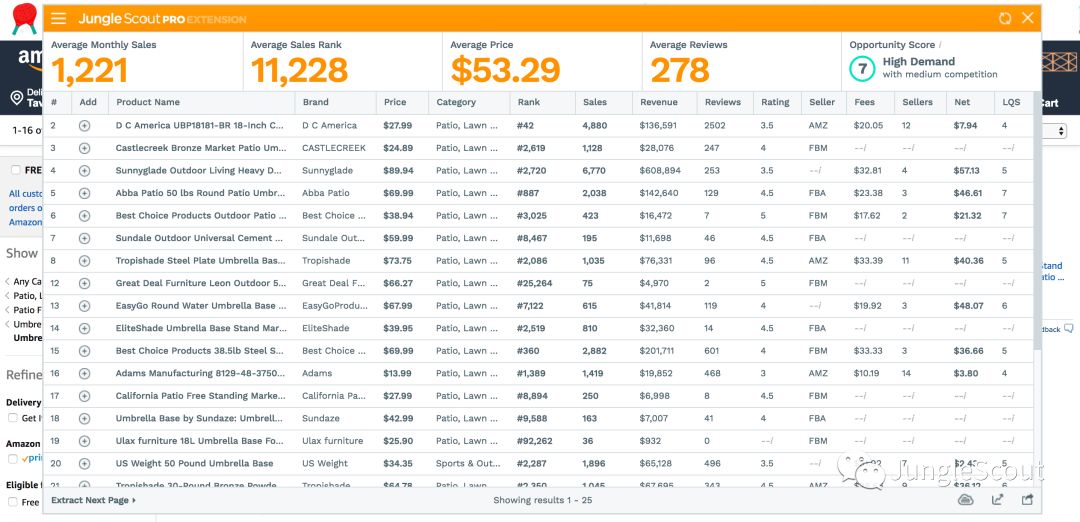Click the Castlecreek Bronze Market Patio product name
The image size is (1080, 522).
[x=199, y=148]
